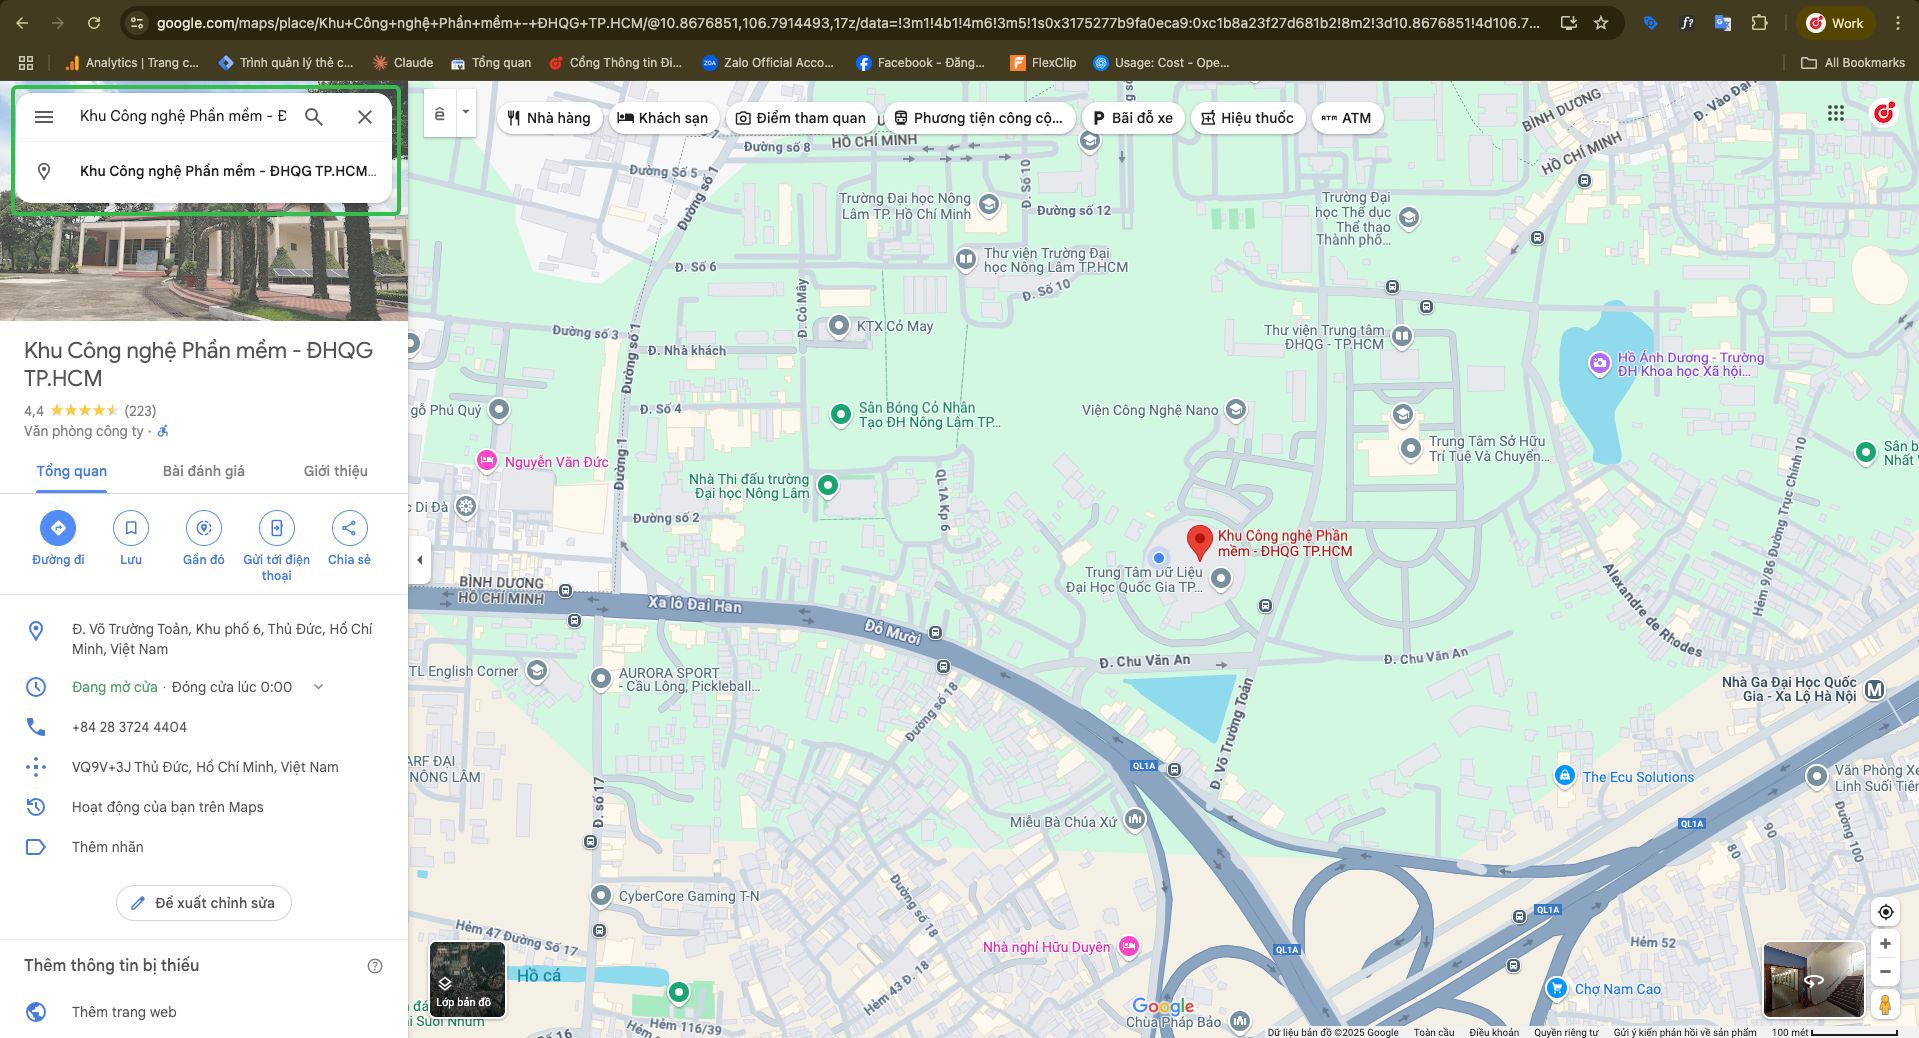Expand the opening hours chevron
Screen dimensions: 1919x1038
pos(319,687)
